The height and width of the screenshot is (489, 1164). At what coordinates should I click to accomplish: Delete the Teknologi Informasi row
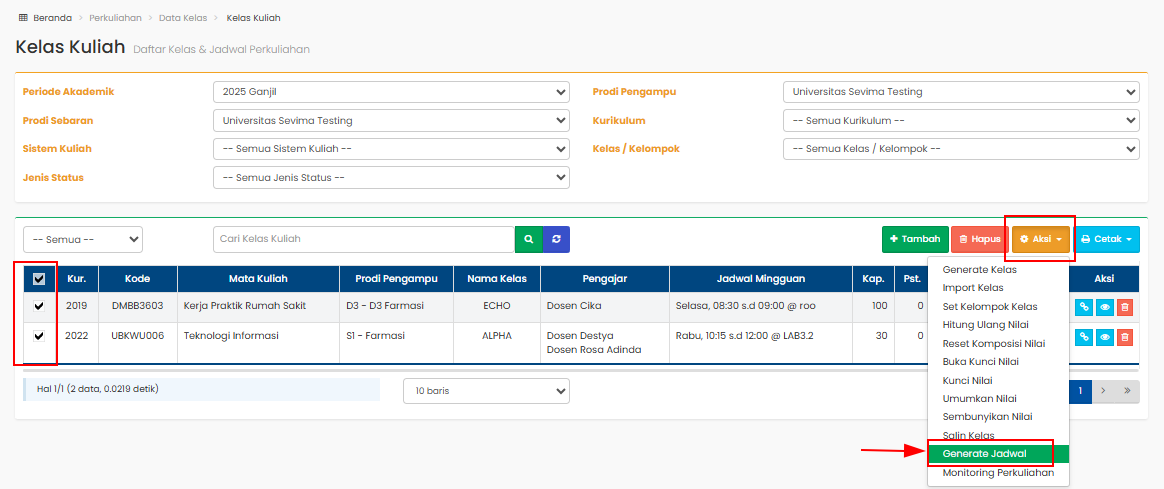[1125, 337]
